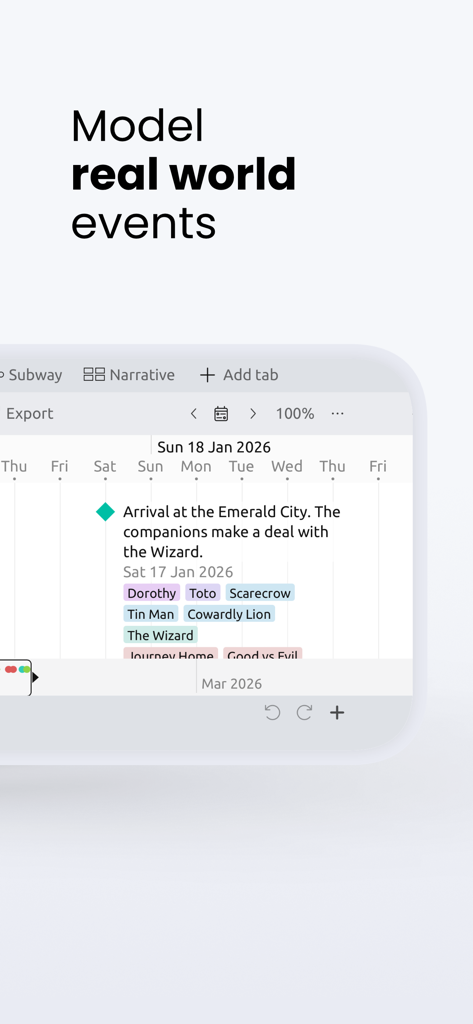Open the more options ellipsis menu
The image size is (473, 1024).
pos(337,413)
